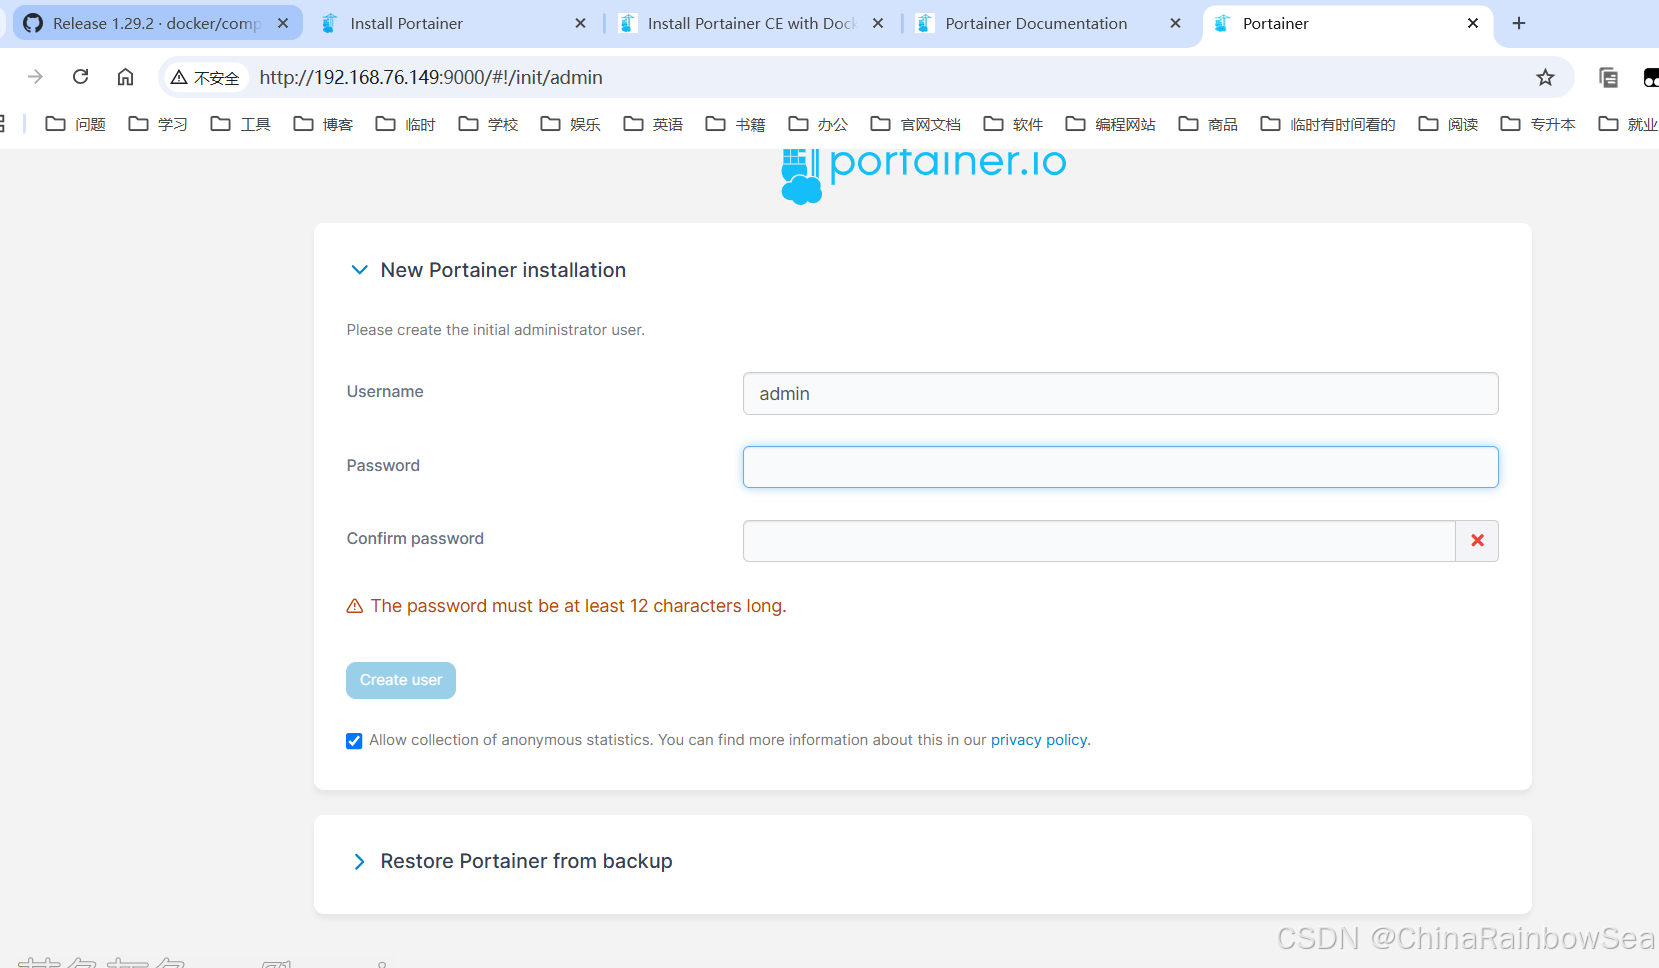The image size is (1659, 968).
Task: Open the 商品 bookmark folder
Action: pos(1208,124)
